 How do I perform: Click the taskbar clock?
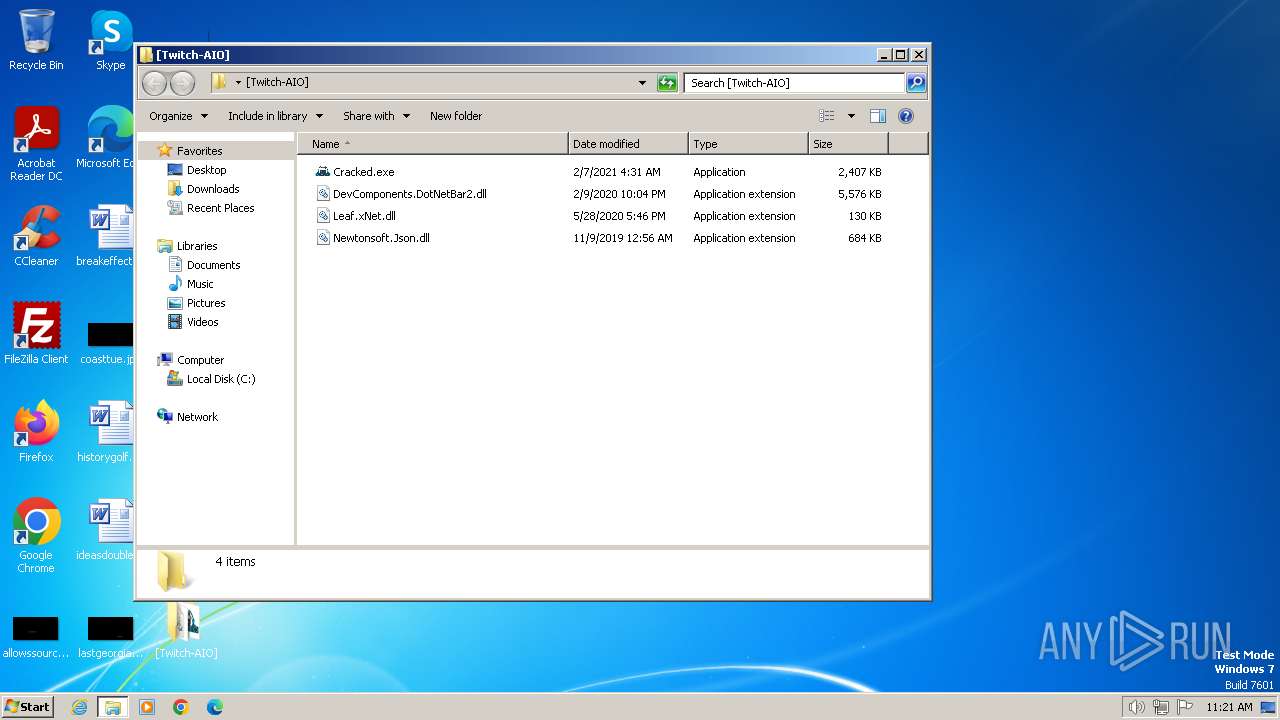(x=1229, y=707)
